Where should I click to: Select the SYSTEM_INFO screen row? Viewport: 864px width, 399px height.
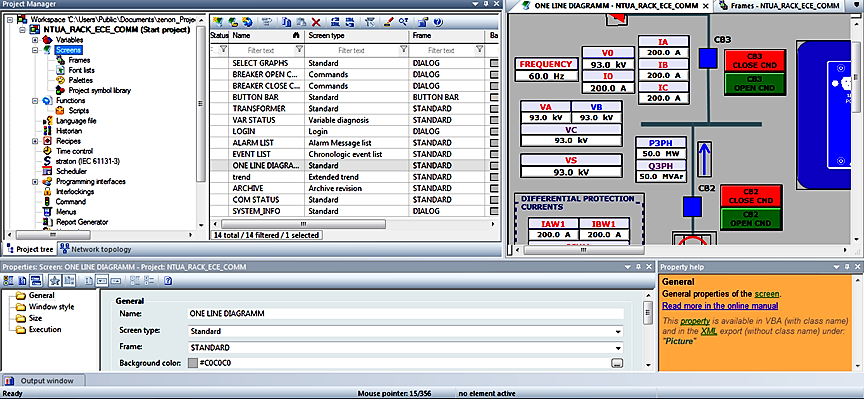355,211
